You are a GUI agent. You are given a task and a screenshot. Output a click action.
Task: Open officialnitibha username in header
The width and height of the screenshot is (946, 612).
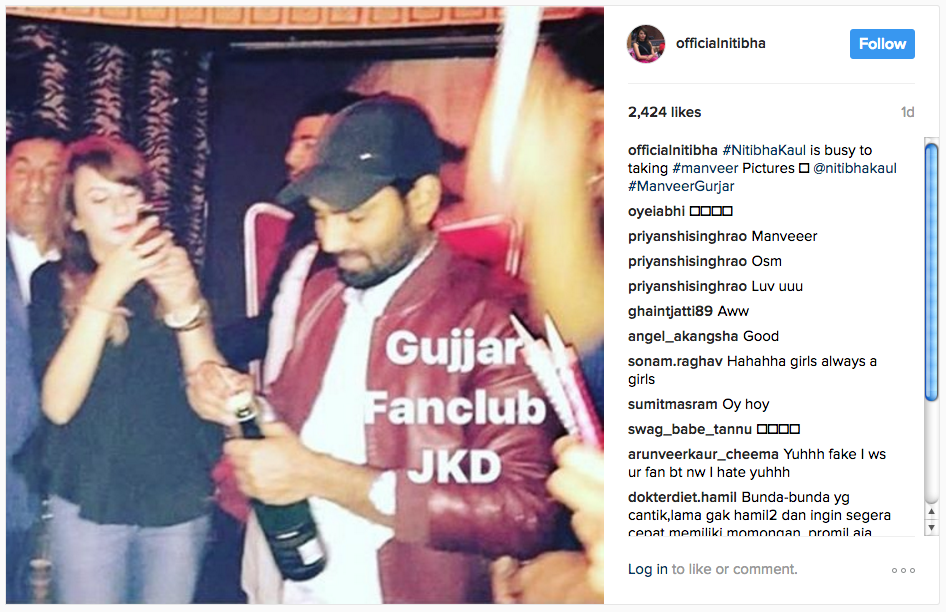[x=720, y=43]
